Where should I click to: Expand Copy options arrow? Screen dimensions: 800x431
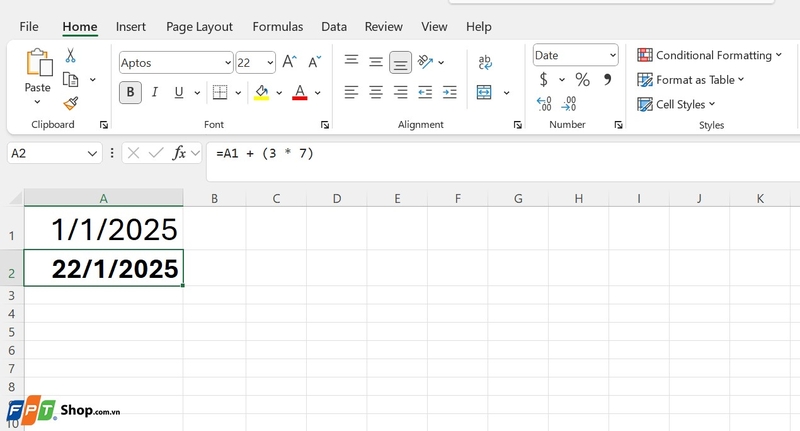[x=92, y=80]
